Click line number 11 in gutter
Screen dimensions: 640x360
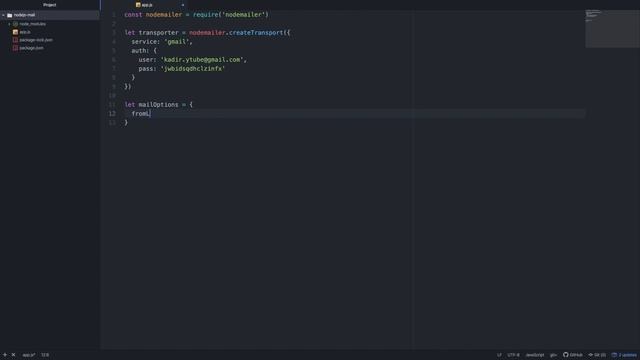click(112, 104)
